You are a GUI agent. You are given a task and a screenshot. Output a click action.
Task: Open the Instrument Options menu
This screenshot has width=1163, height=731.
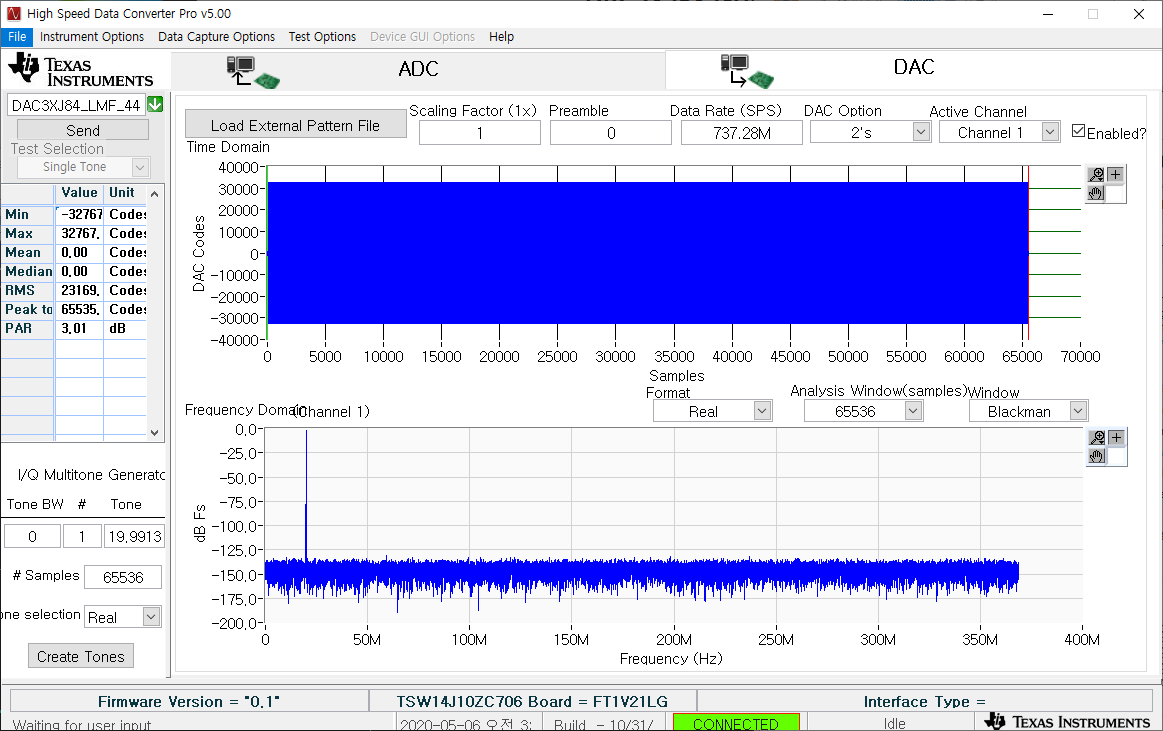tap(92, 36)
